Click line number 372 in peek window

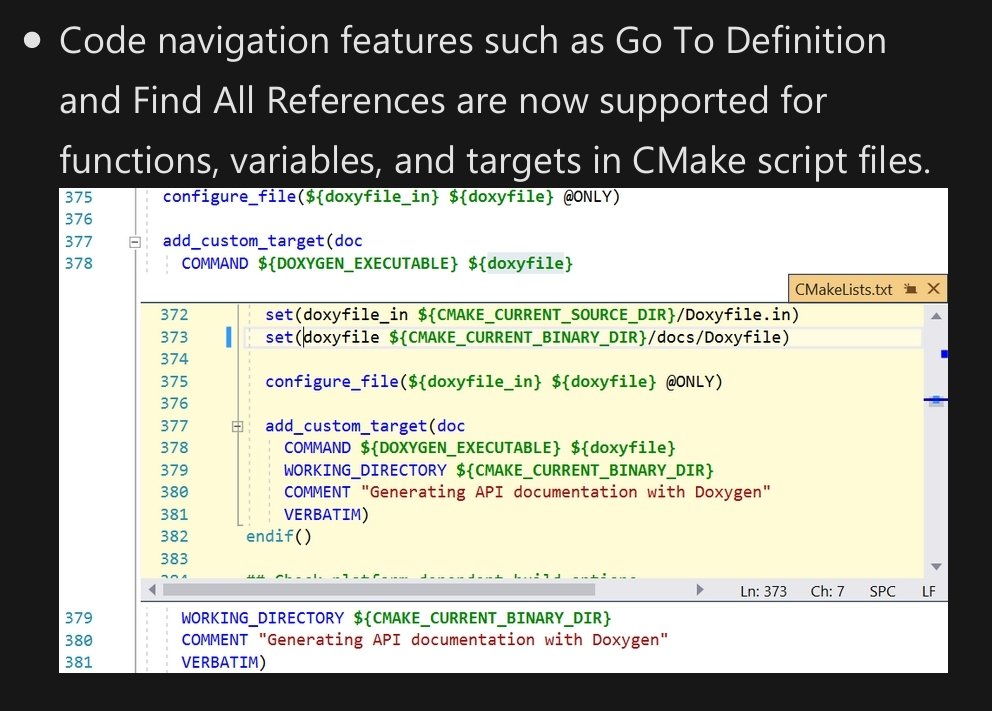pyautogui.click(x=174, y=315)
